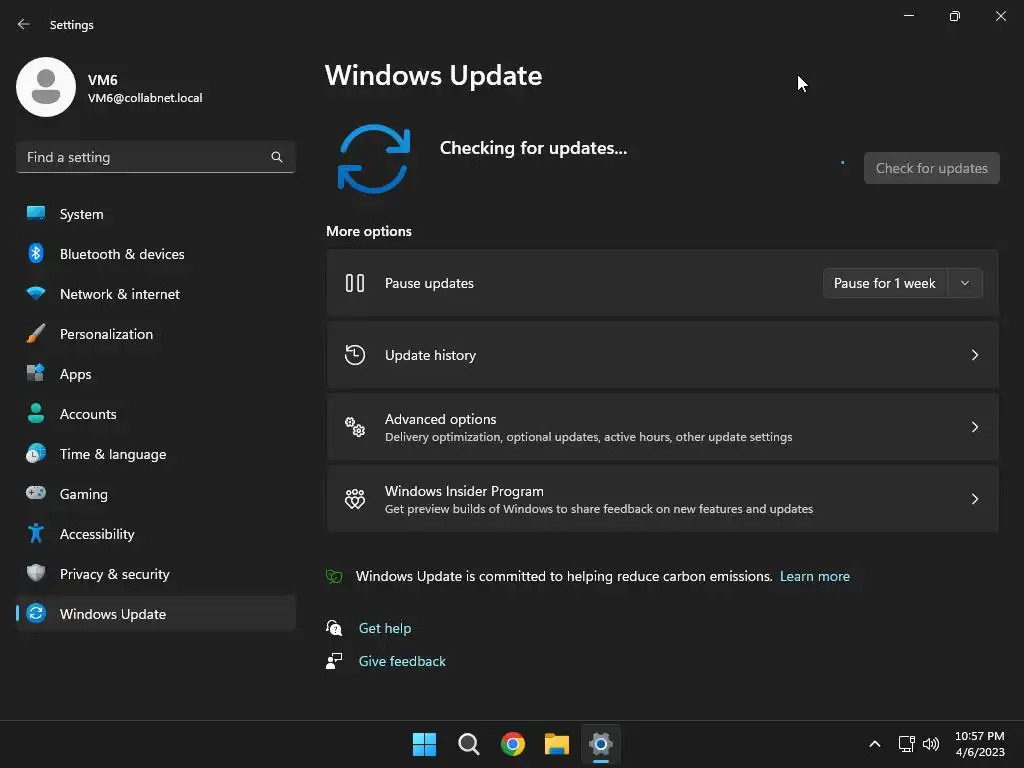Click the Personalization paintbrush icon
1024x768 pixels.
(36, 333)
